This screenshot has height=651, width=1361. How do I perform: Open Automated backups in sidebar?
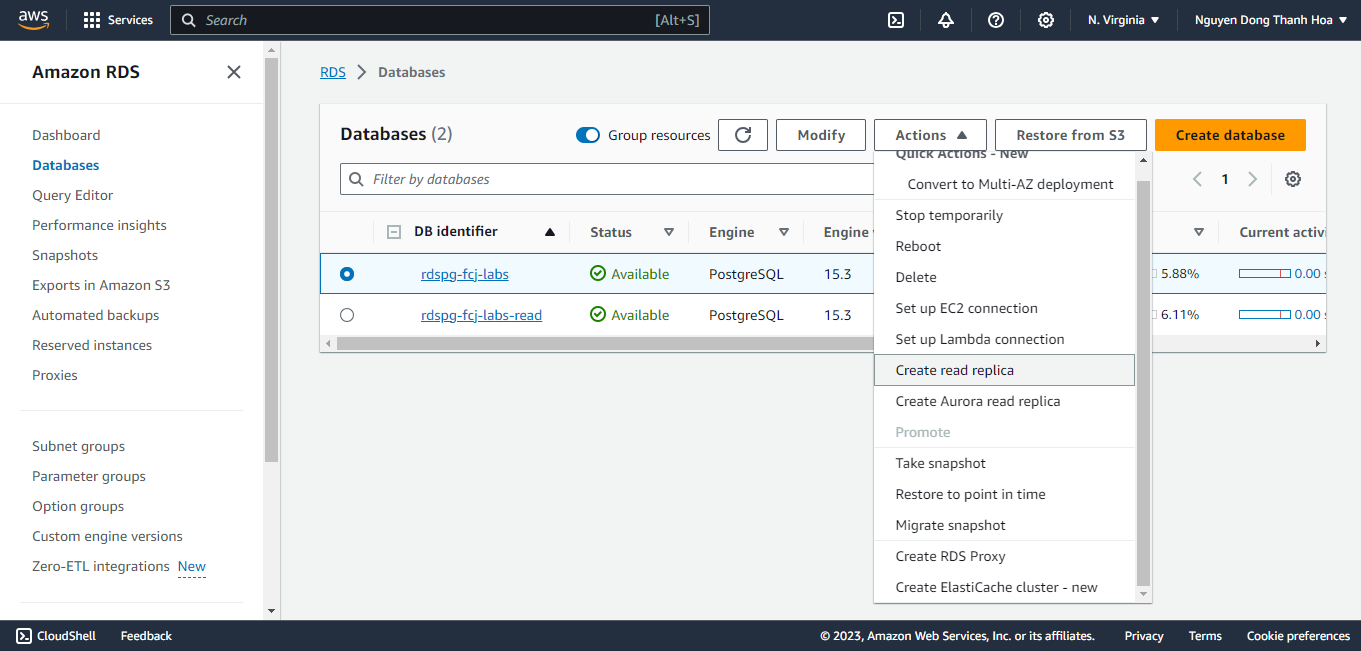pos(96,315)
